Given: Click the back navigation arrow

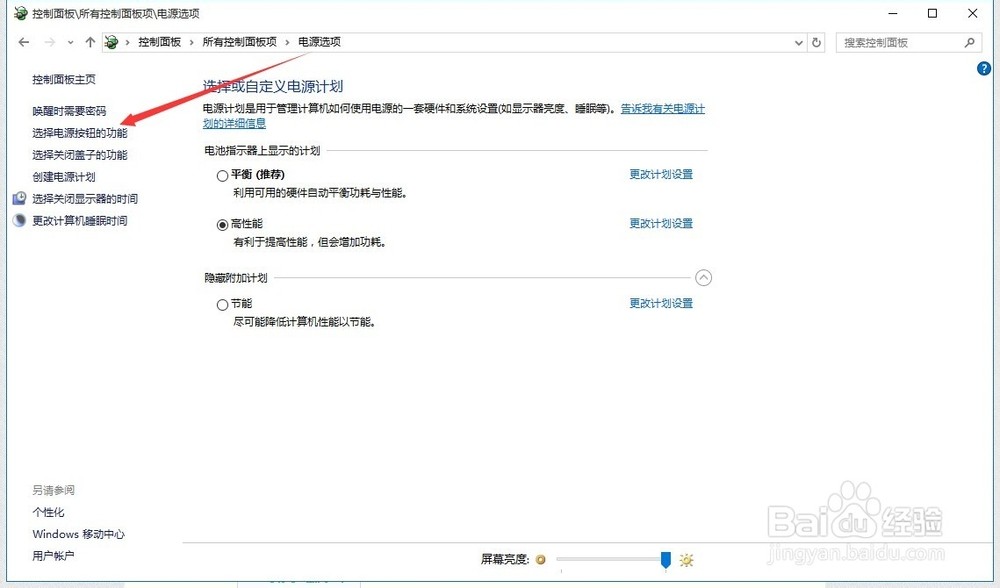Looking at the screenshot, I should point(24,42).
